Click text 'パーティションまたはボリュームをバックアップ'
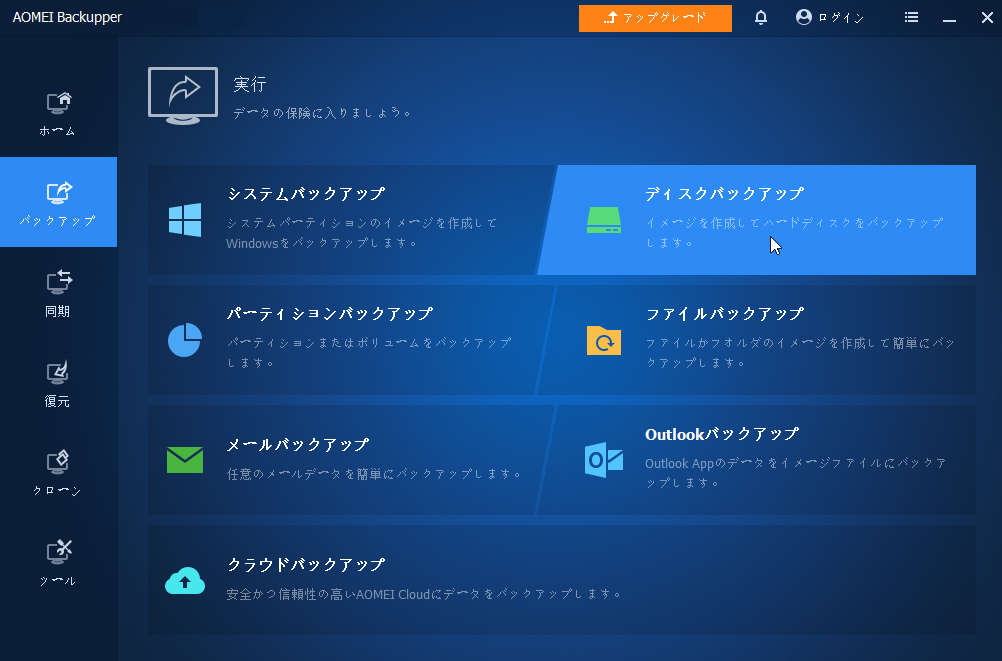Image resolution: width=1002 pixels, height=661 pixels. point(369,343)
